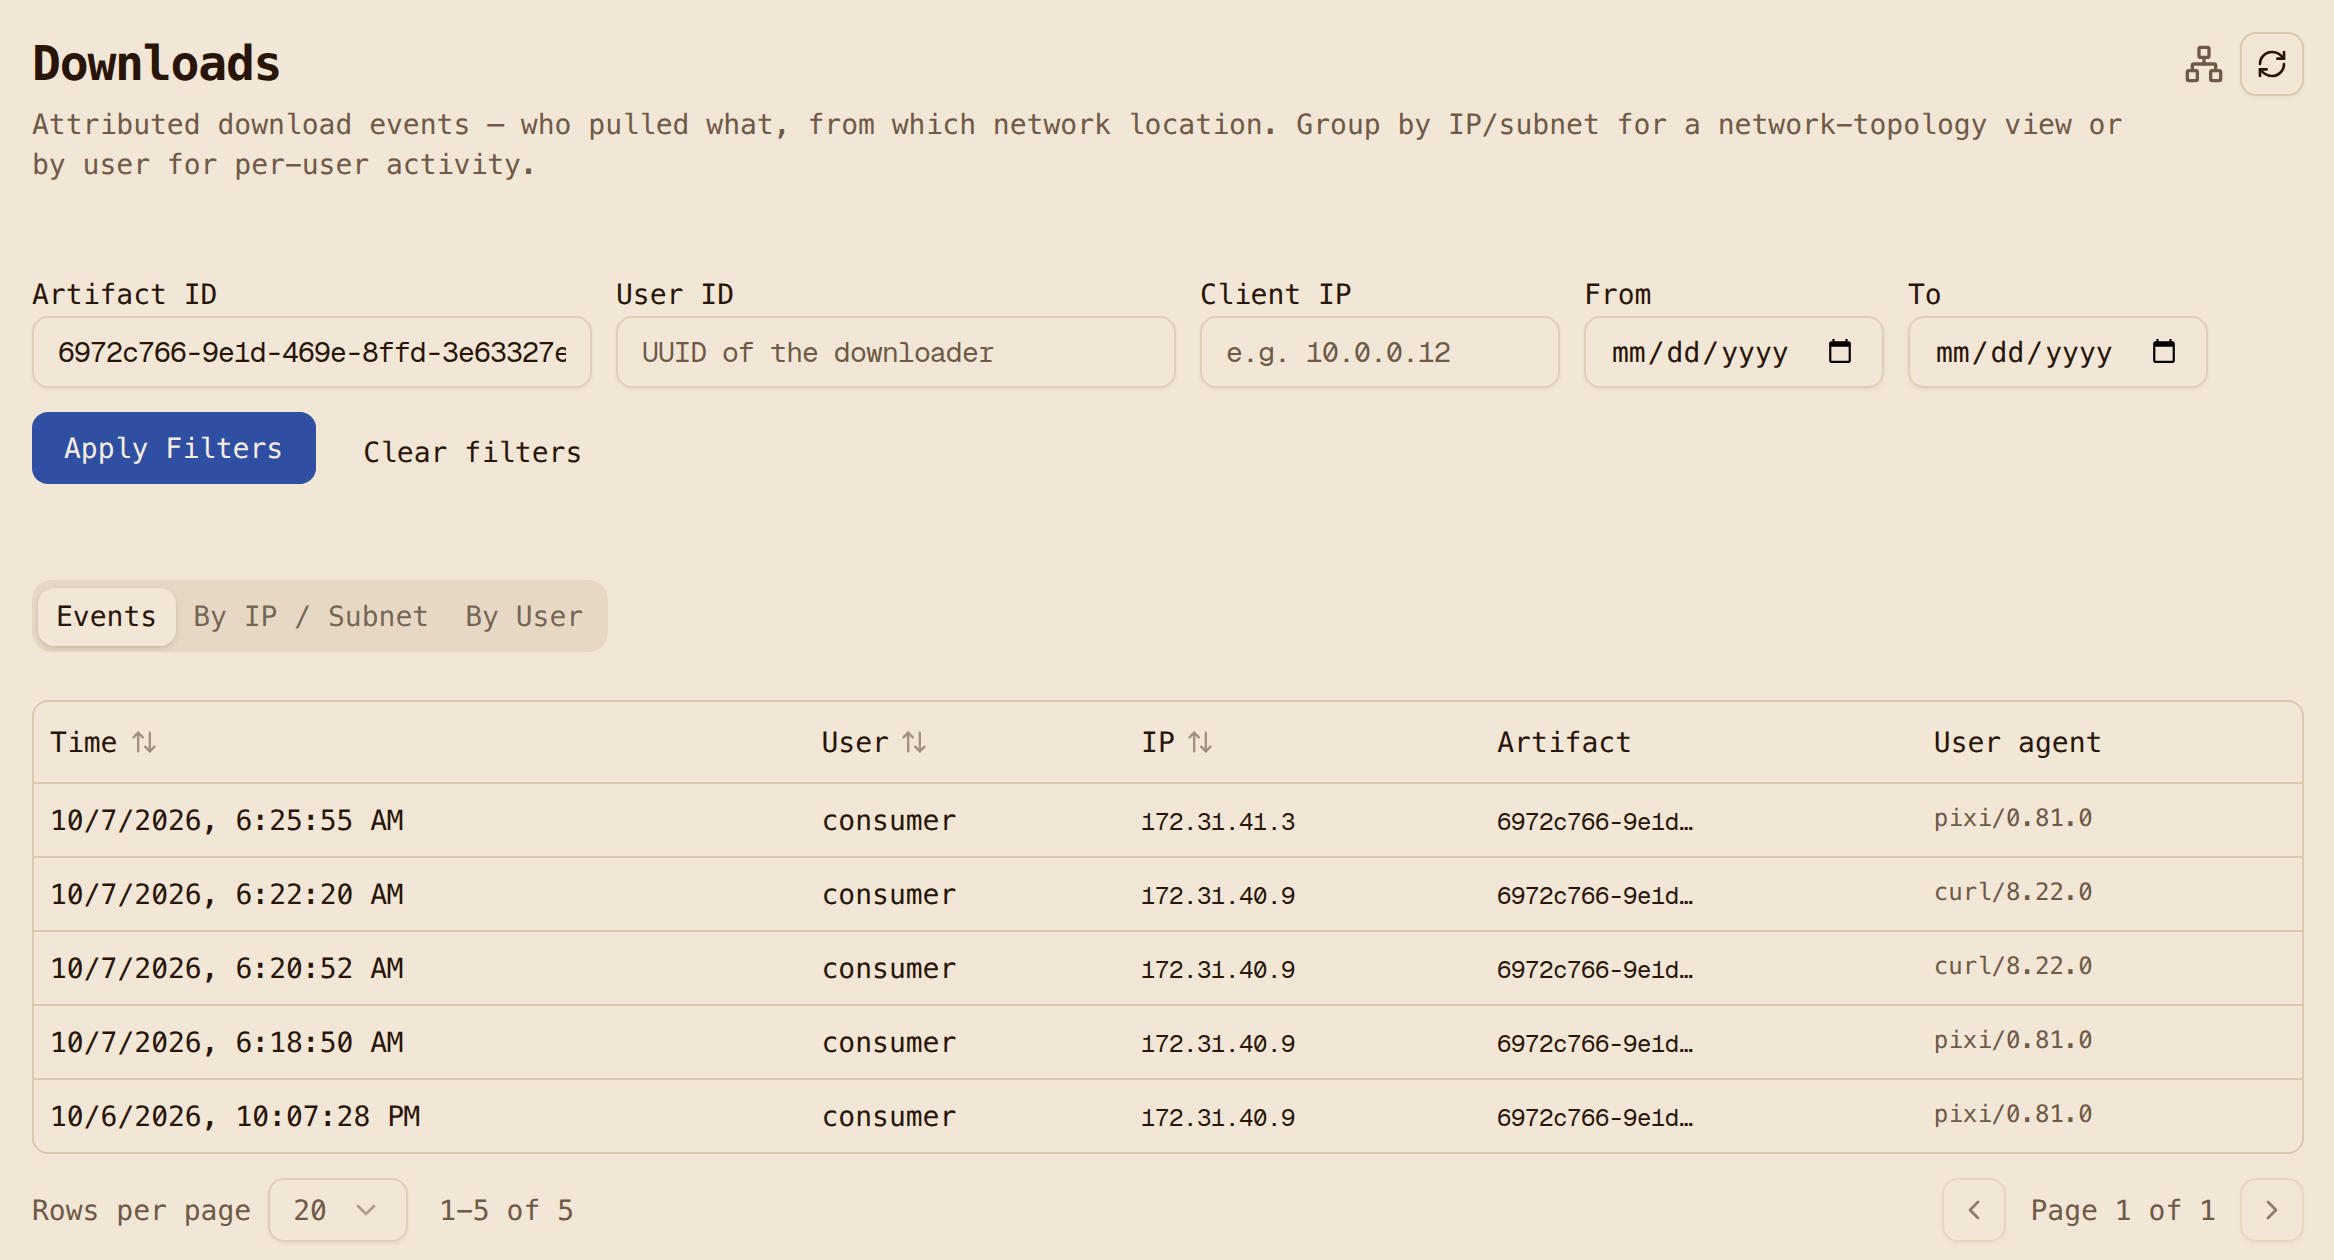Click artifact ID in 6:22:20 AM row
The width and height of the screenshot is (2334, 1260).
[x=1595, y=895]
